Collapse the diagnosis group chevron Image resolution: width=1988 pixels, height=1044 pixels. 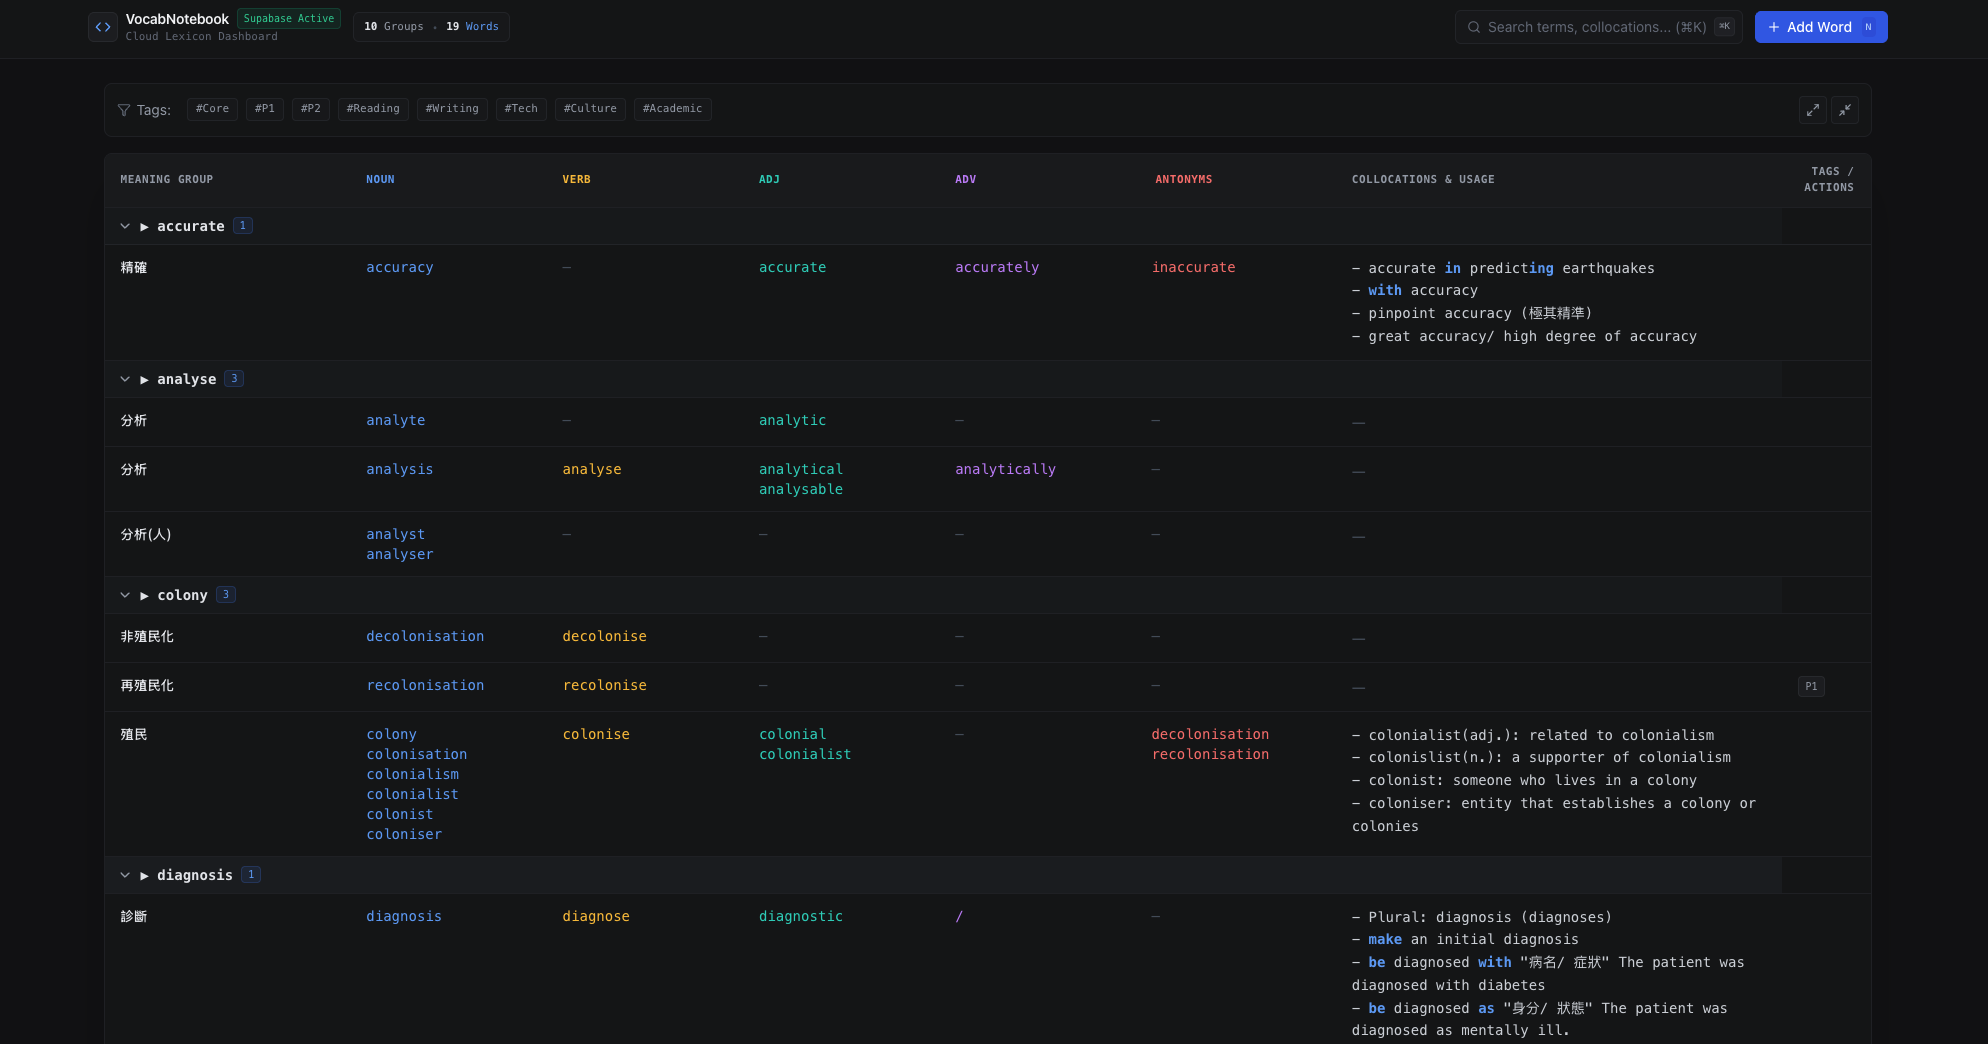coord(125,875)
